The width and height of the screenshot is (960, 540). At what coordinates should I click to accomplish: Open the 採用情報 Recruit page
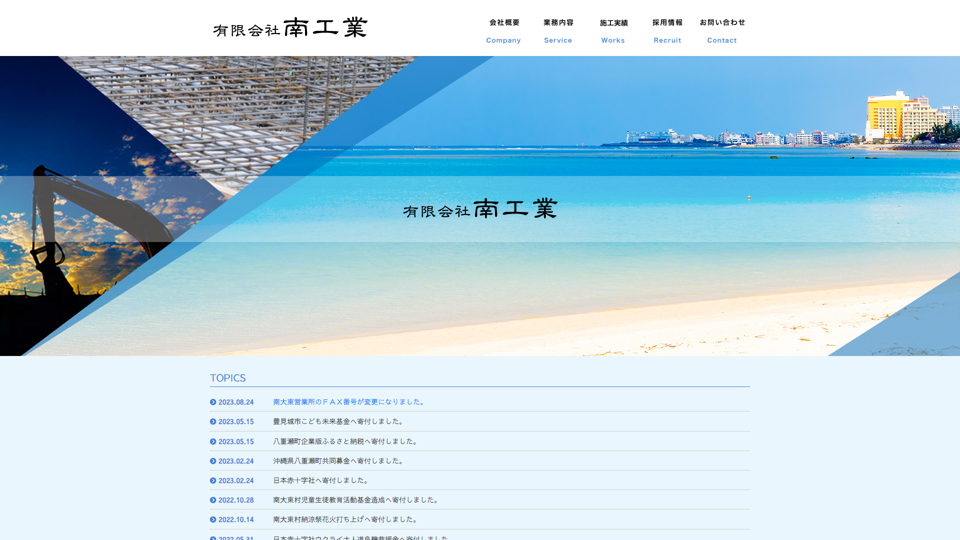point(667,31)
